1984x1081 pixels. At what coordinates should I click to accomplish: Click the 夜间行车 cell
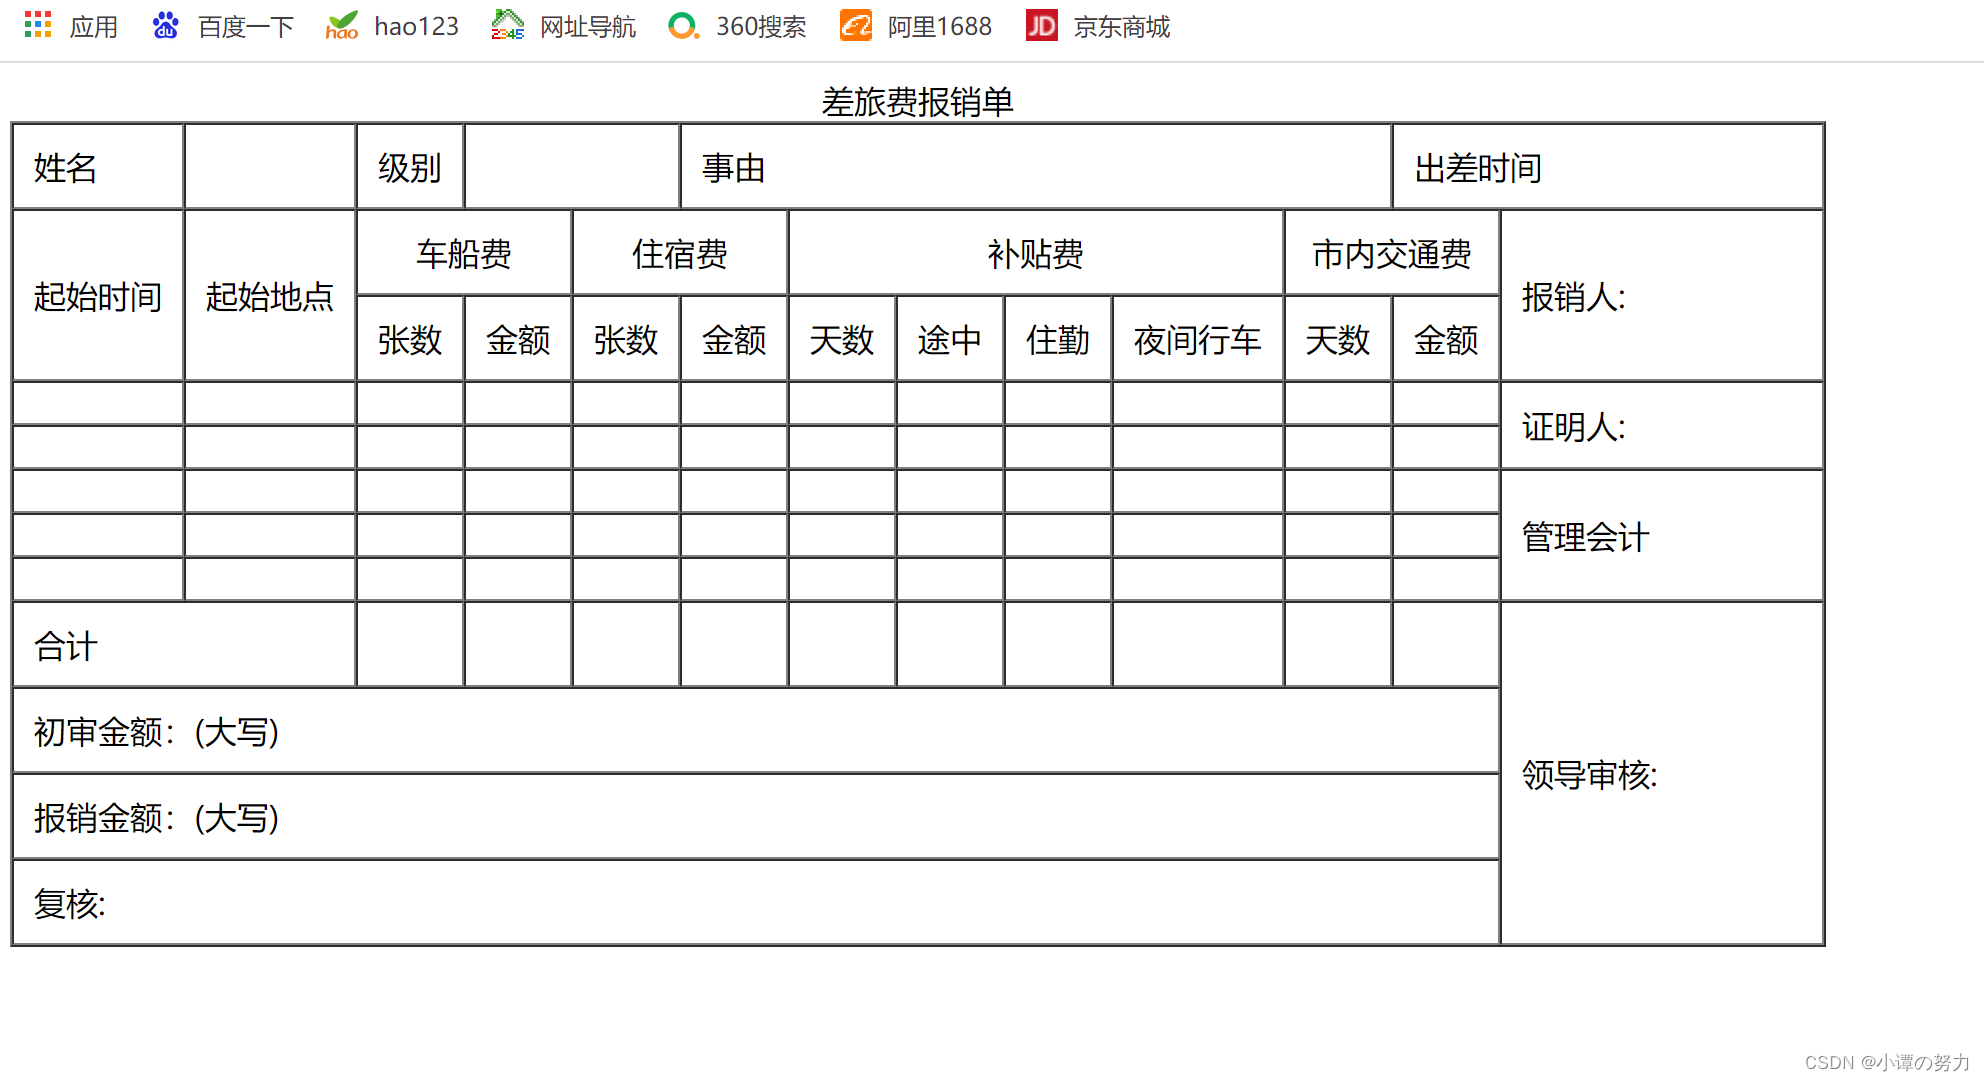point(1198,339)
